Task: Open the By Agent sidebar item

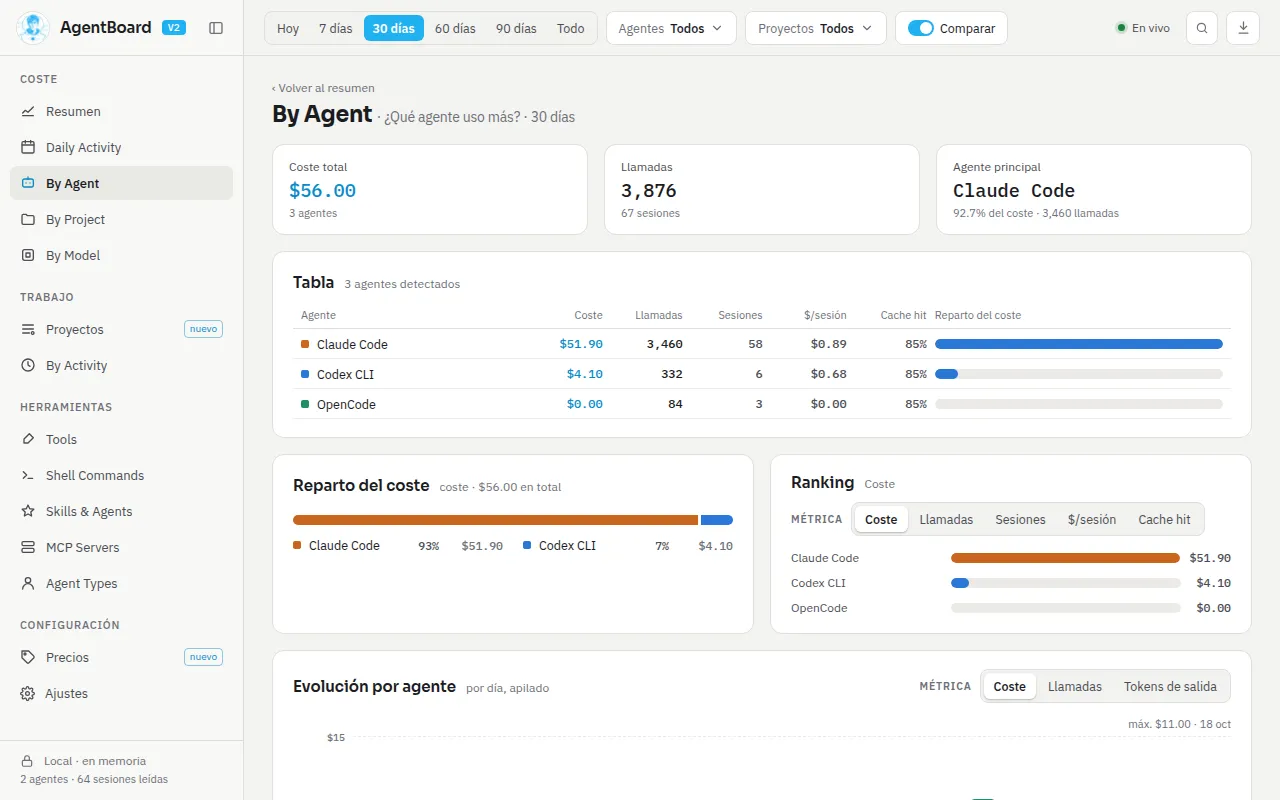Action: coord(121,183)
